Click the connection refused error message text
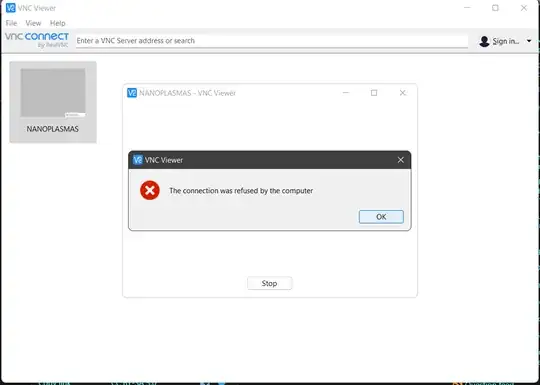540x385 pixels. [241, 191]
